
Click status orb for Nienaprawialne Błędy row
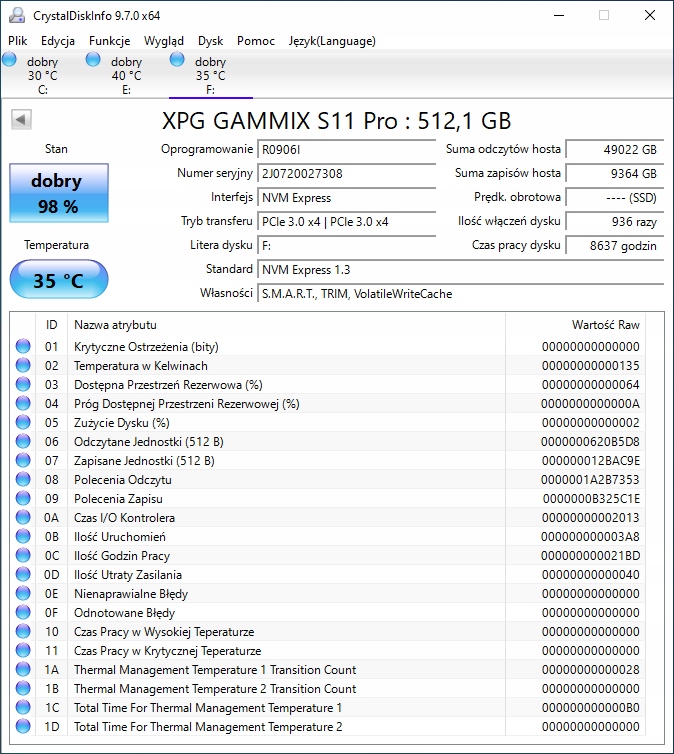23,594
